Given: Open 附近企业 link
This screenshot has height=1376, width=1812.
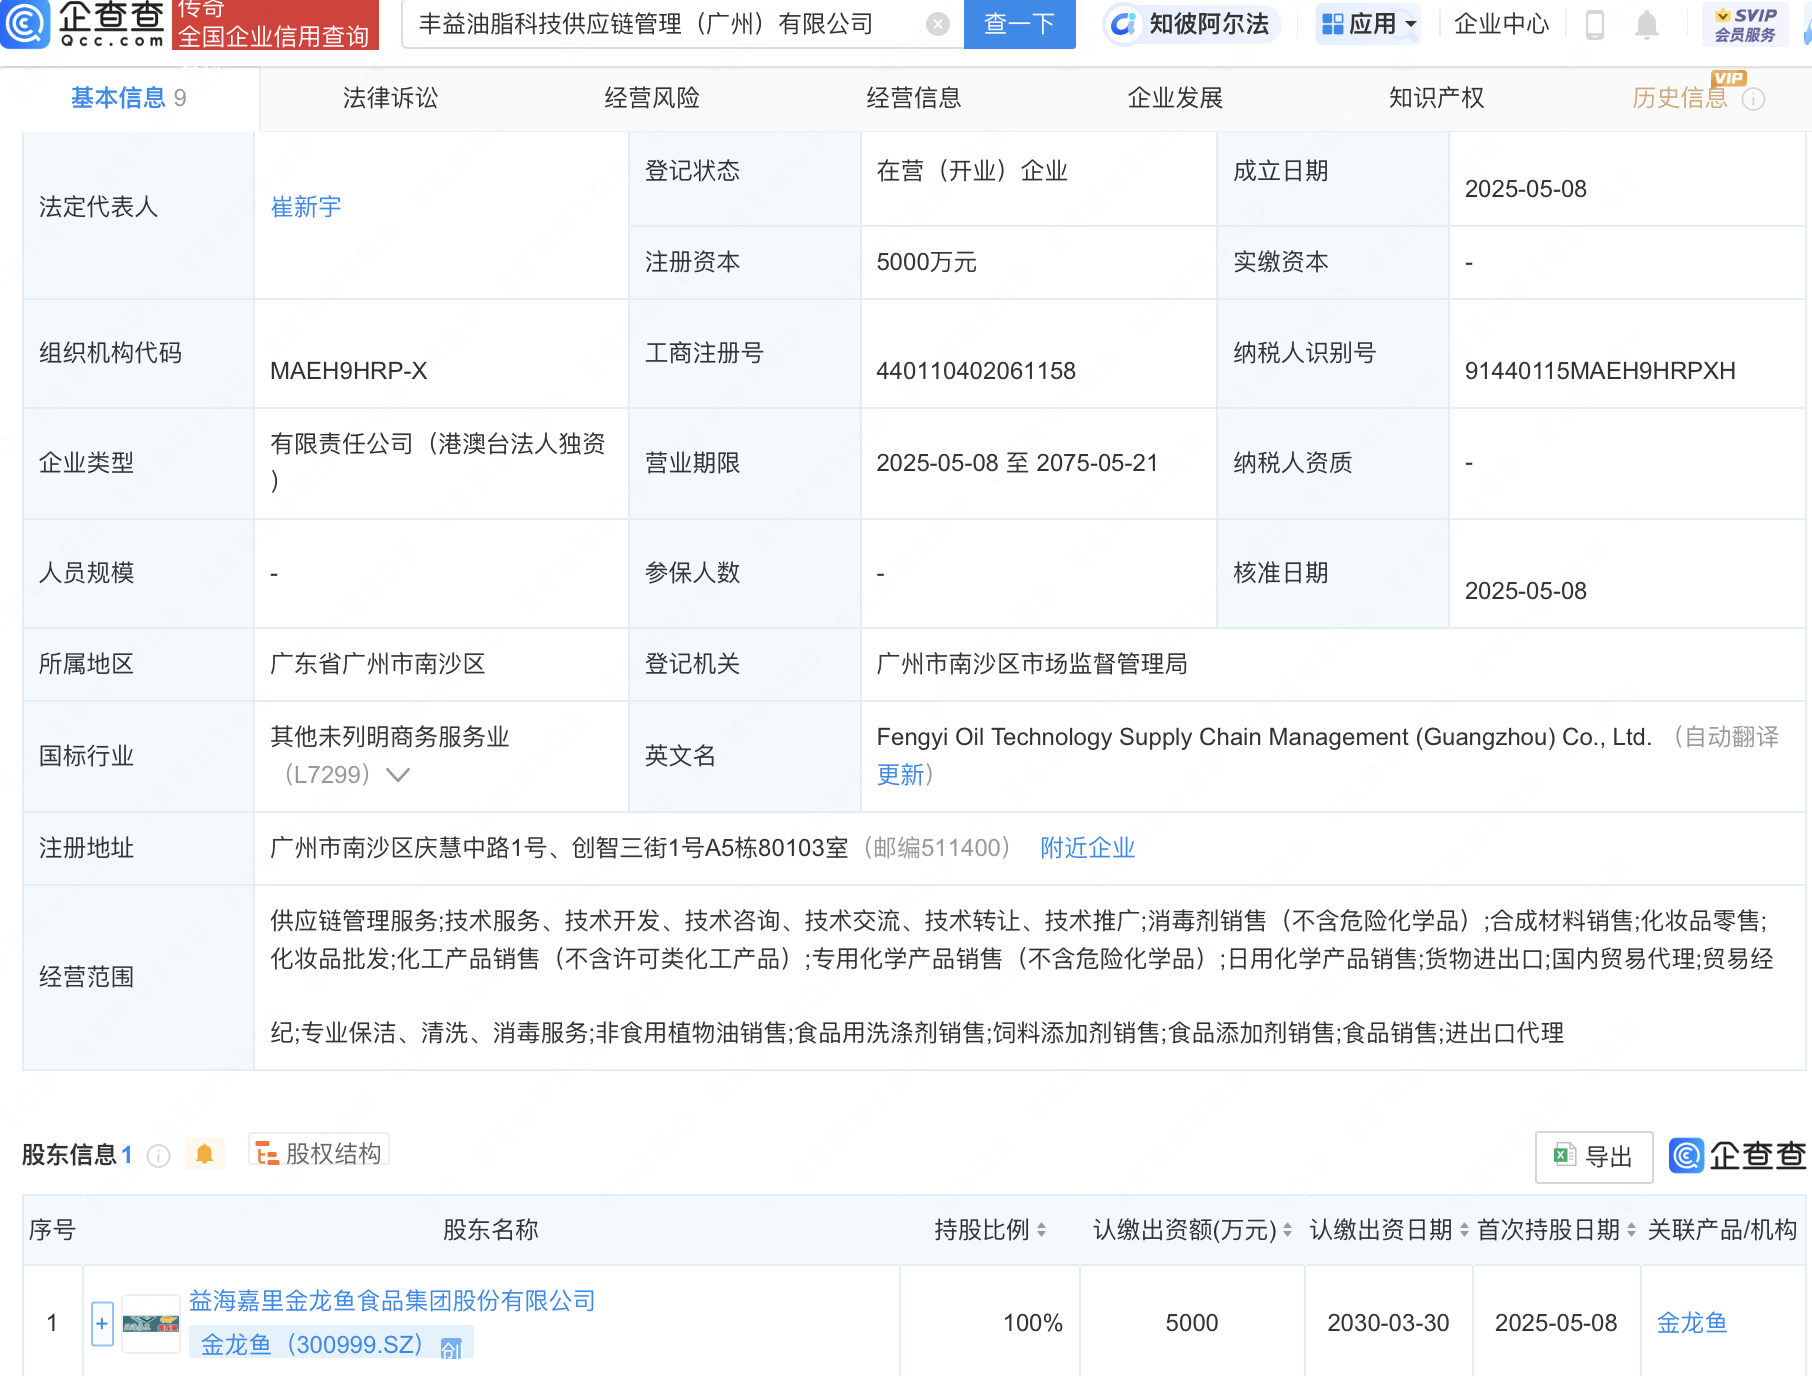Looking at the screenshot, I should (1087, 848).
